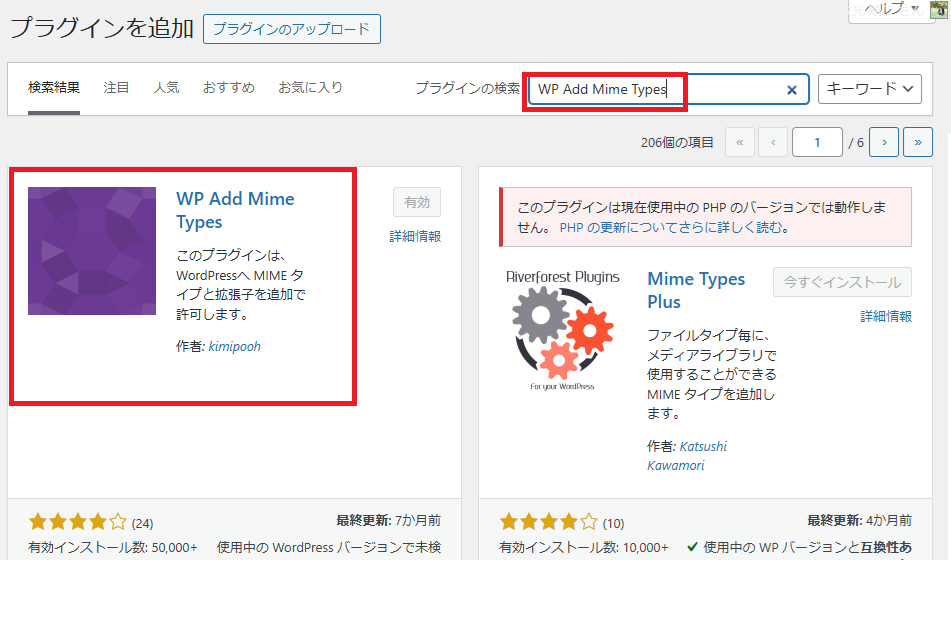Clear the search field with the X icon
951x642 pixels.
pyautogui.click(x=791, y=90)
